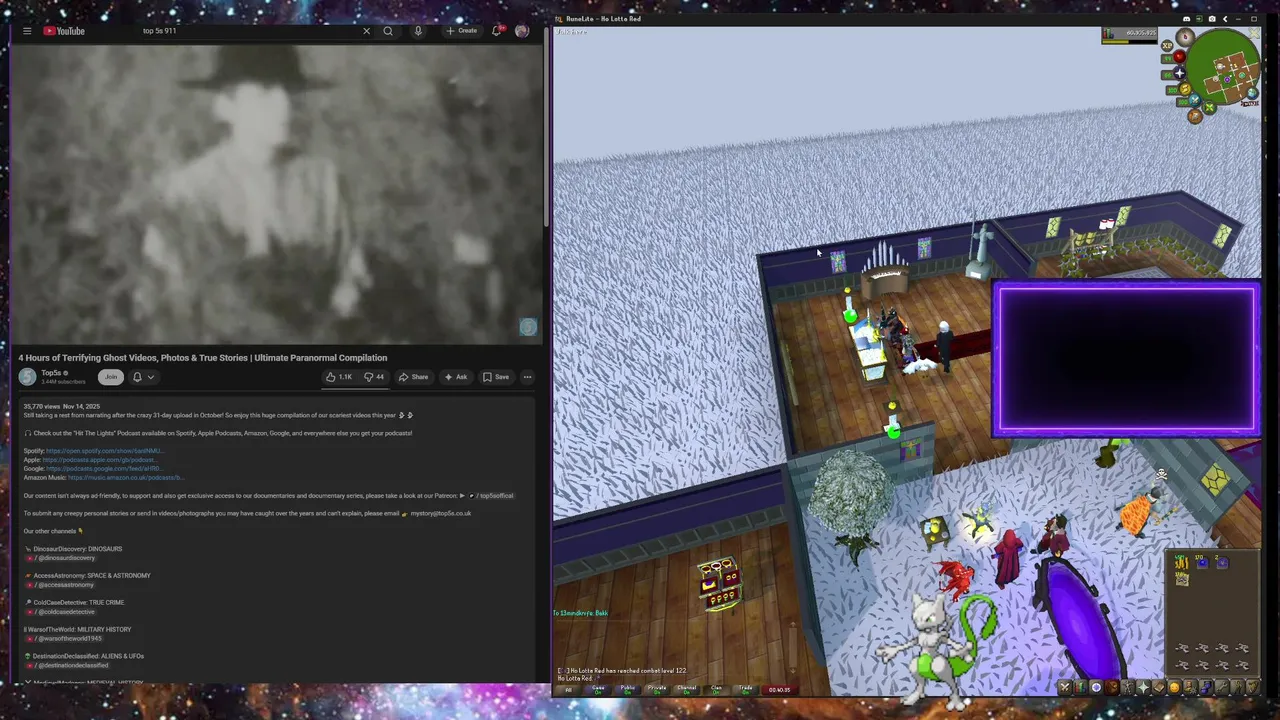Open the magic spellbook tab

coord(1159,687)
